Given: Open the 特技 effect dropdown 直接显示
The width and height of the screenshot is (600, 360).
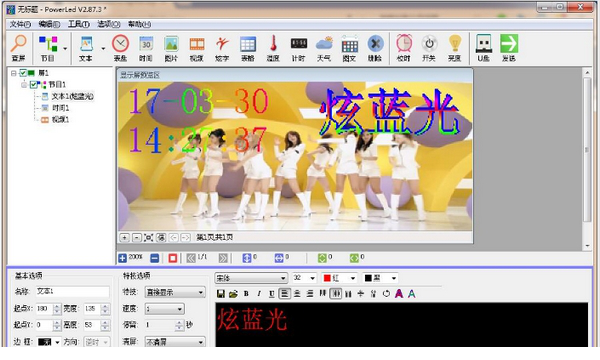Looking at the screenshot, I should (175, 292).
